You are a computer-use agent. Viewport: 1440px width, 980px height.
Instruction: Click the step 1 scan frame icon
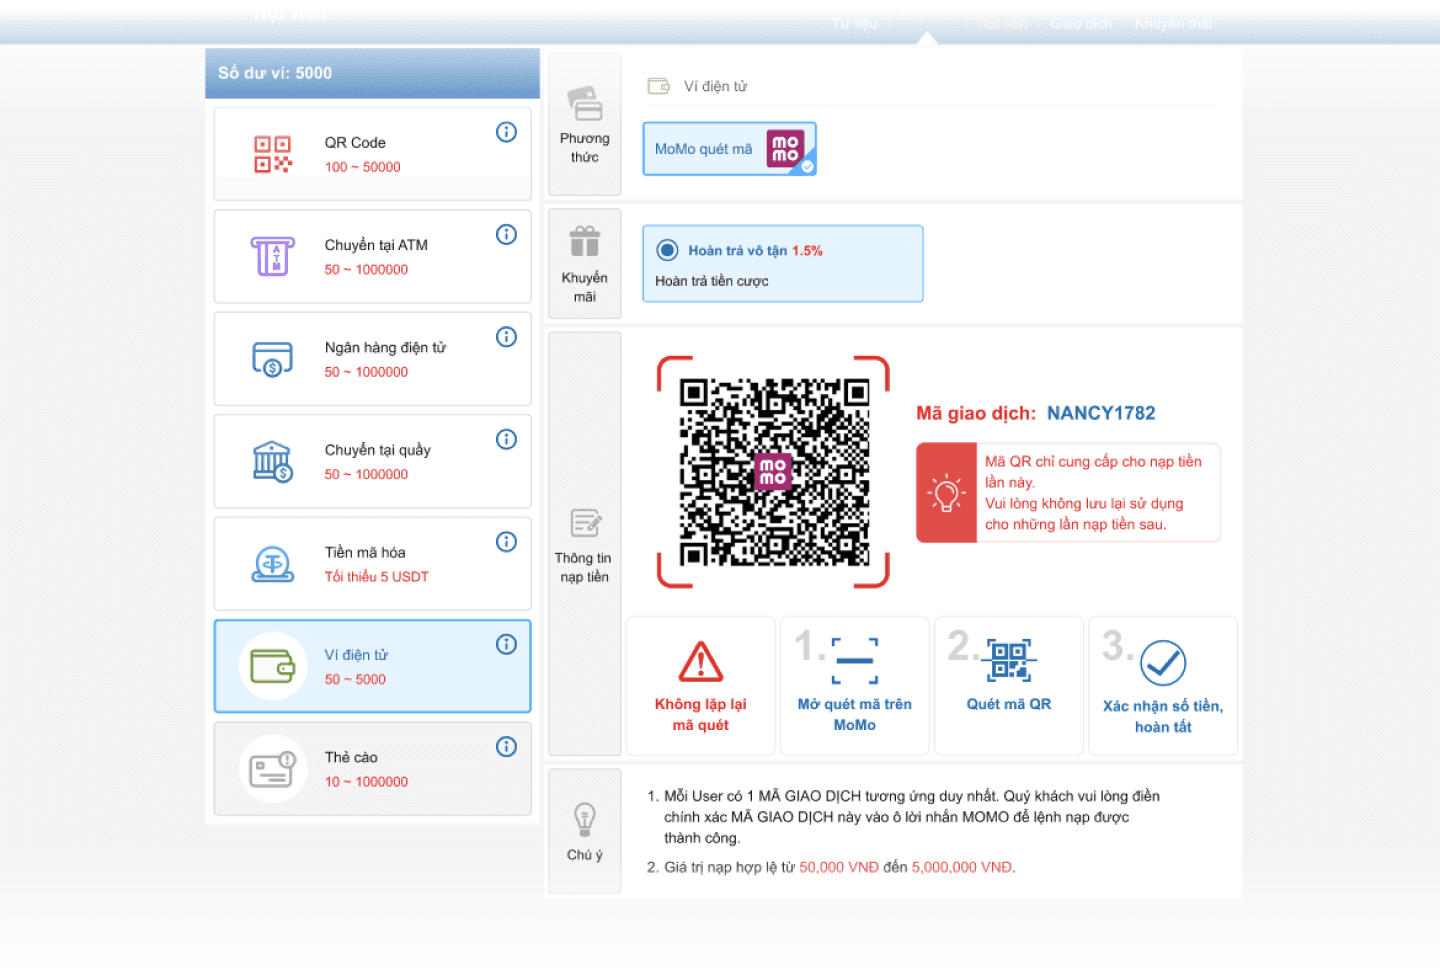point(855,661)
